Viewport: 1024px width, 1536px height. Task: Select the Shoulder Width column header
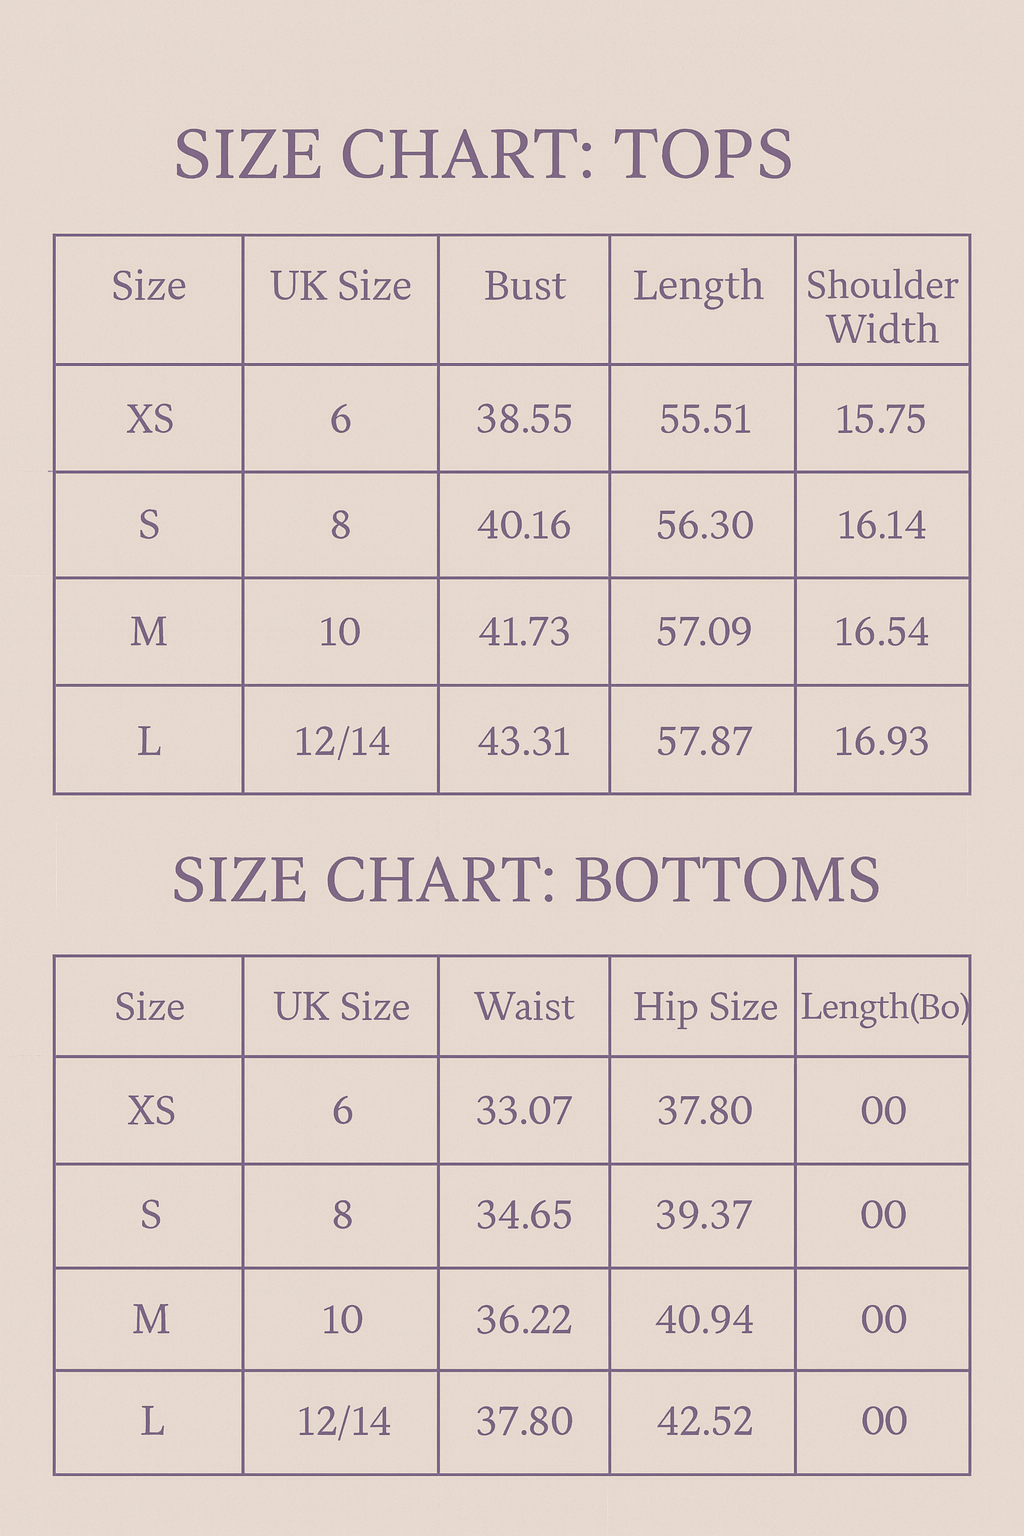[x=882, y=306]
